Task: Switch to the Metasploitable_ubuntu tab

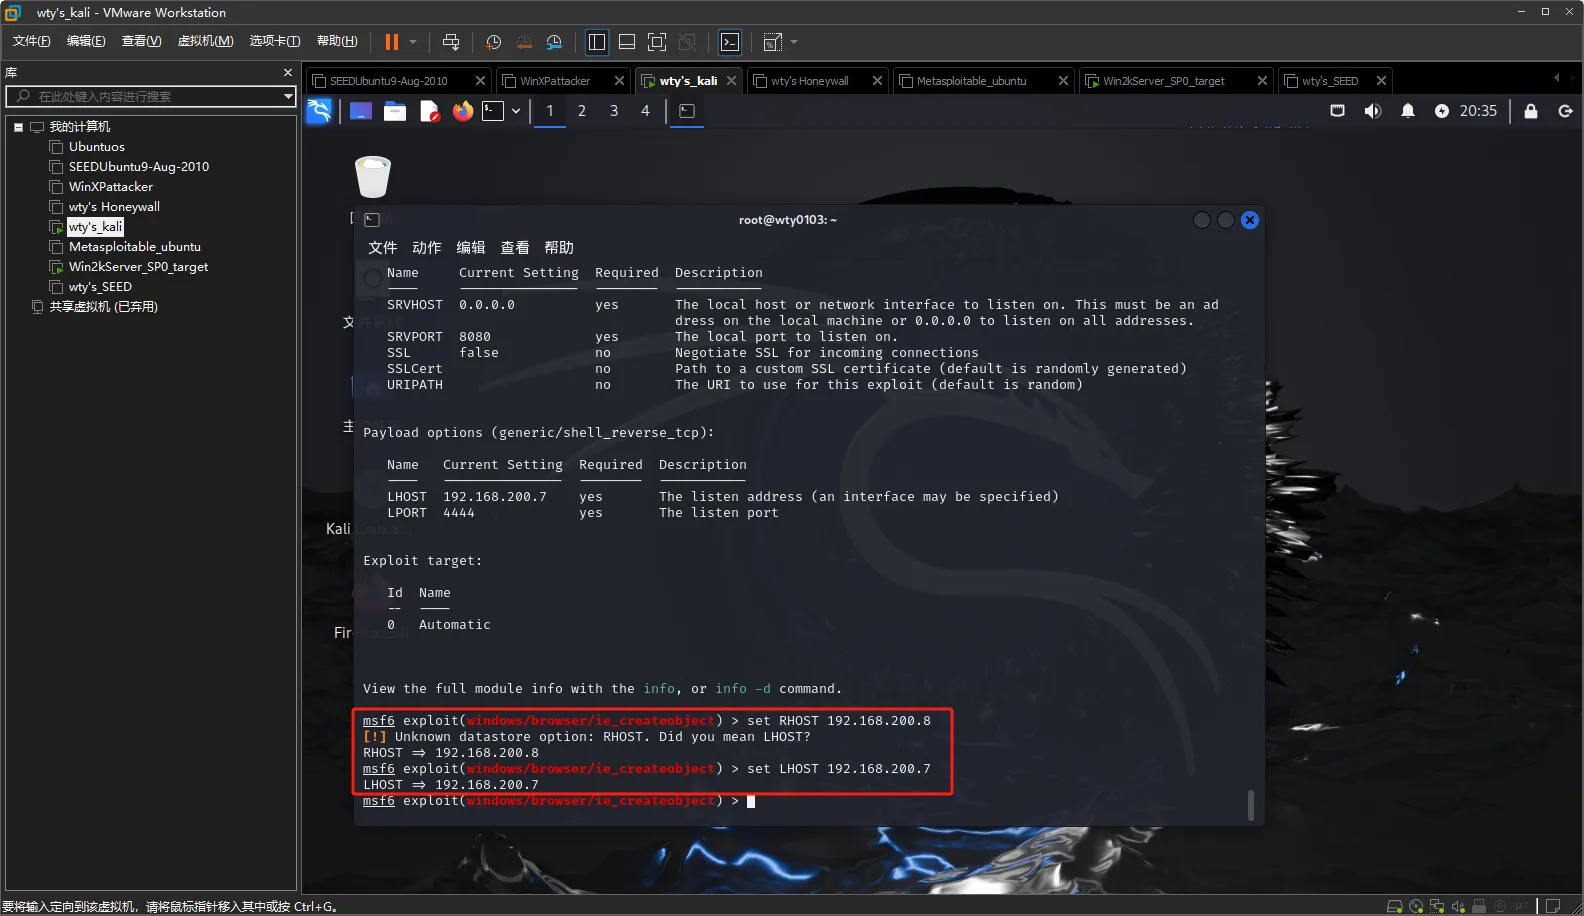Action: click(971, 81)
